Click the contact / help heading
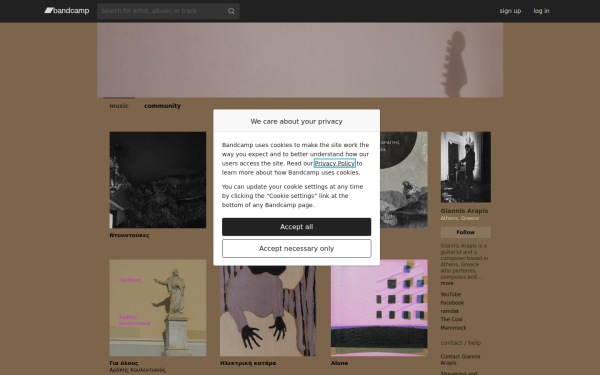The height and width of the screenshot is (375, 600). coord(461,343)
